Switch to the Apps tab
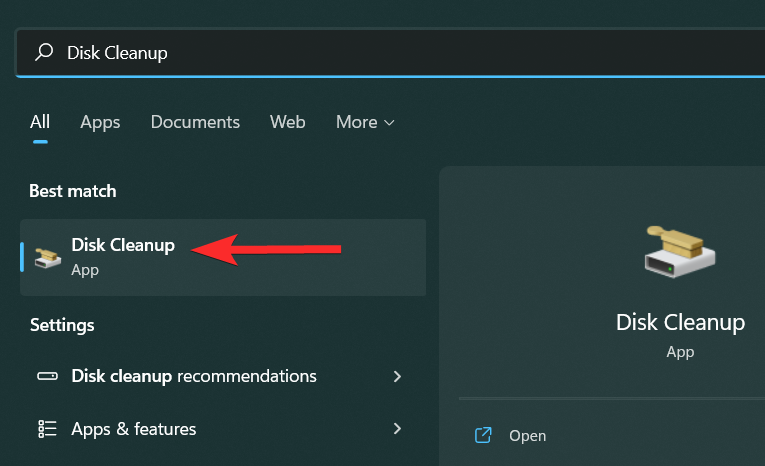Image resolution: width=765 pixels, height=466 pixels. tap(100, 122)
